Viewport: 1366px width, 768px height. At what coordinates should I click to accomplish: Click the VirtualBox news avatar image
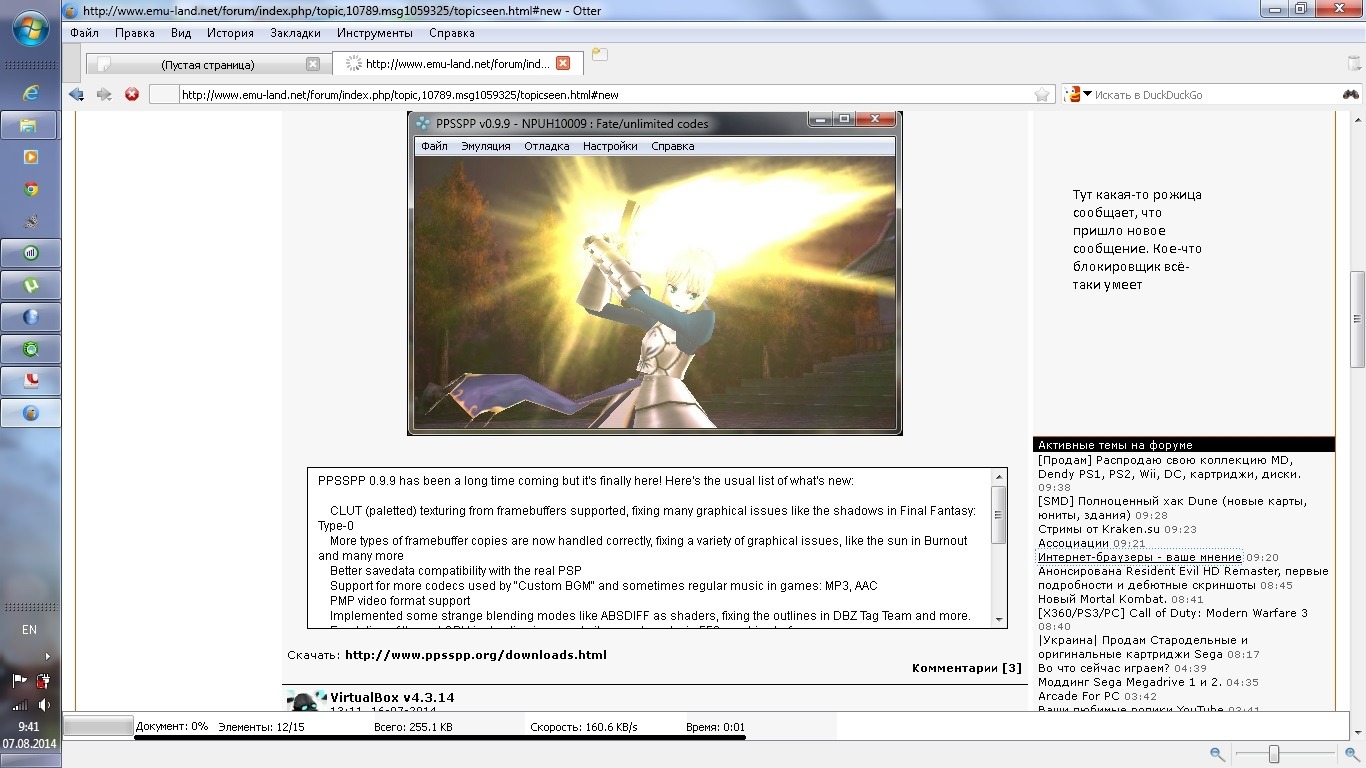click(307, 700)
